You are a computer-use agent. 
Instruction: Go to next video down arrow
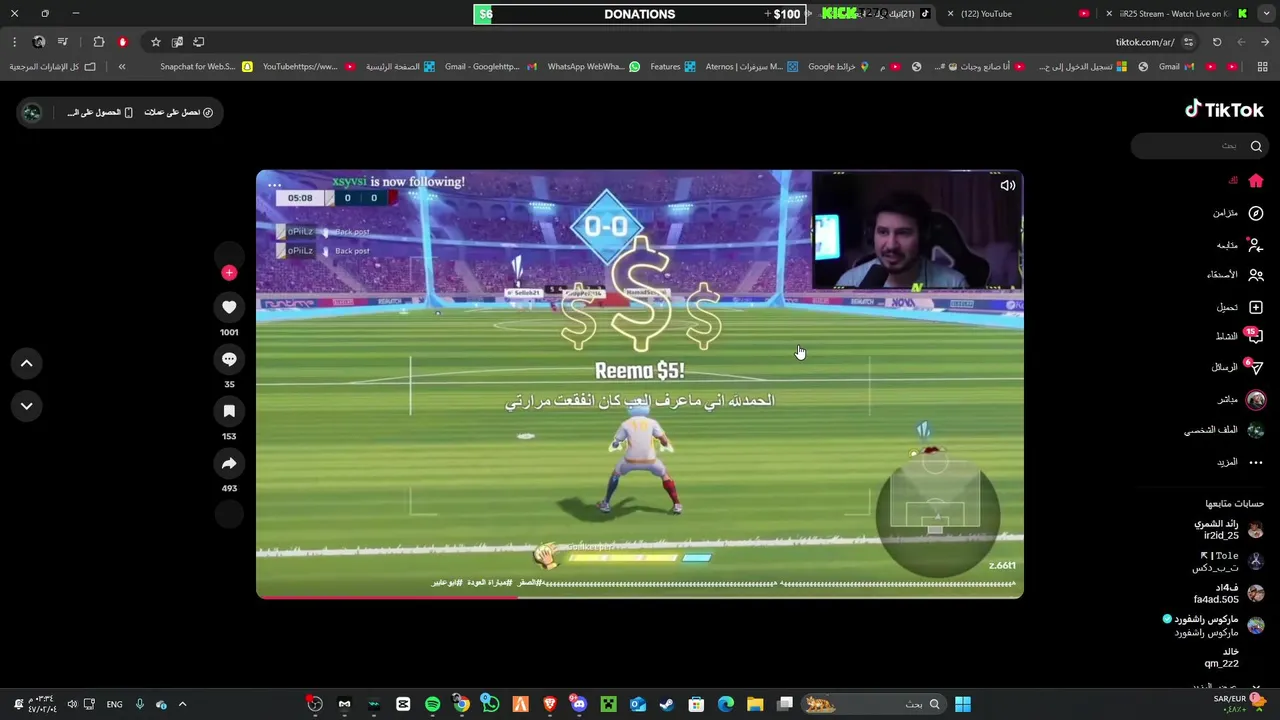pyautogui.click(x=27, y=406)
